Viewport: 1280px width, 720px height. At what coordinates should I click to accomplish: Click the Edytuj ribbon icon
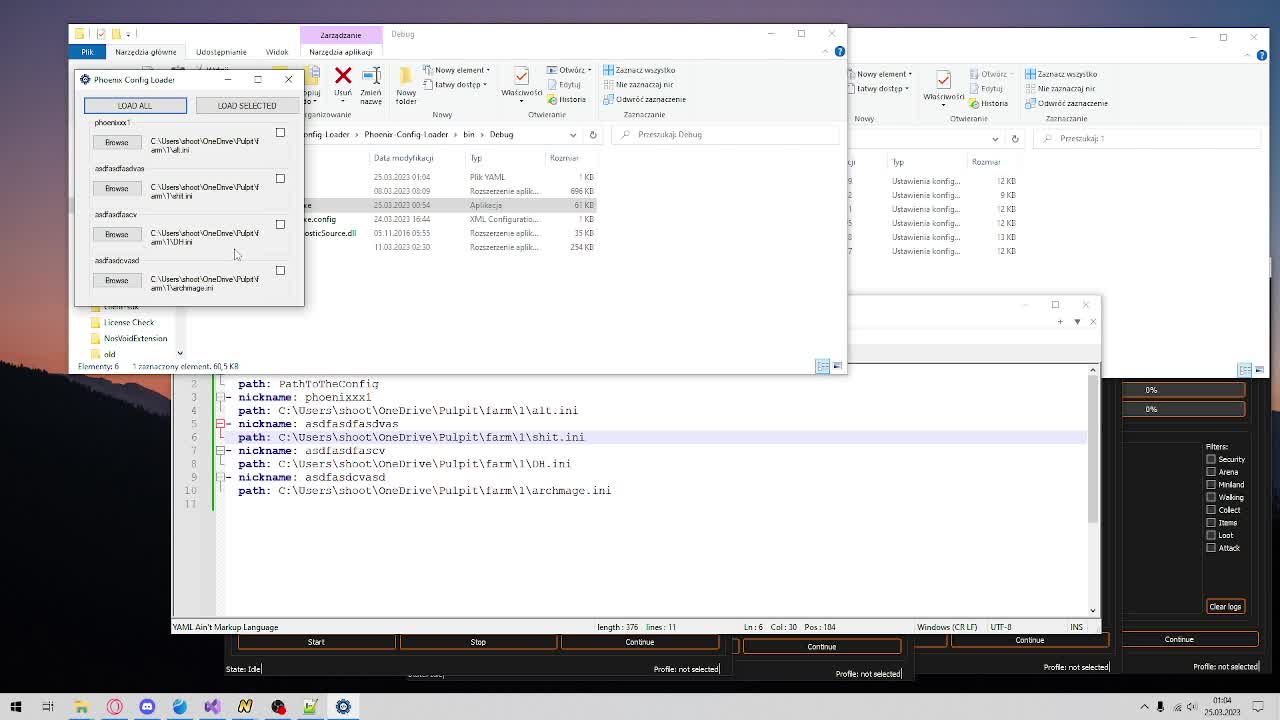(x=564, y=84)
